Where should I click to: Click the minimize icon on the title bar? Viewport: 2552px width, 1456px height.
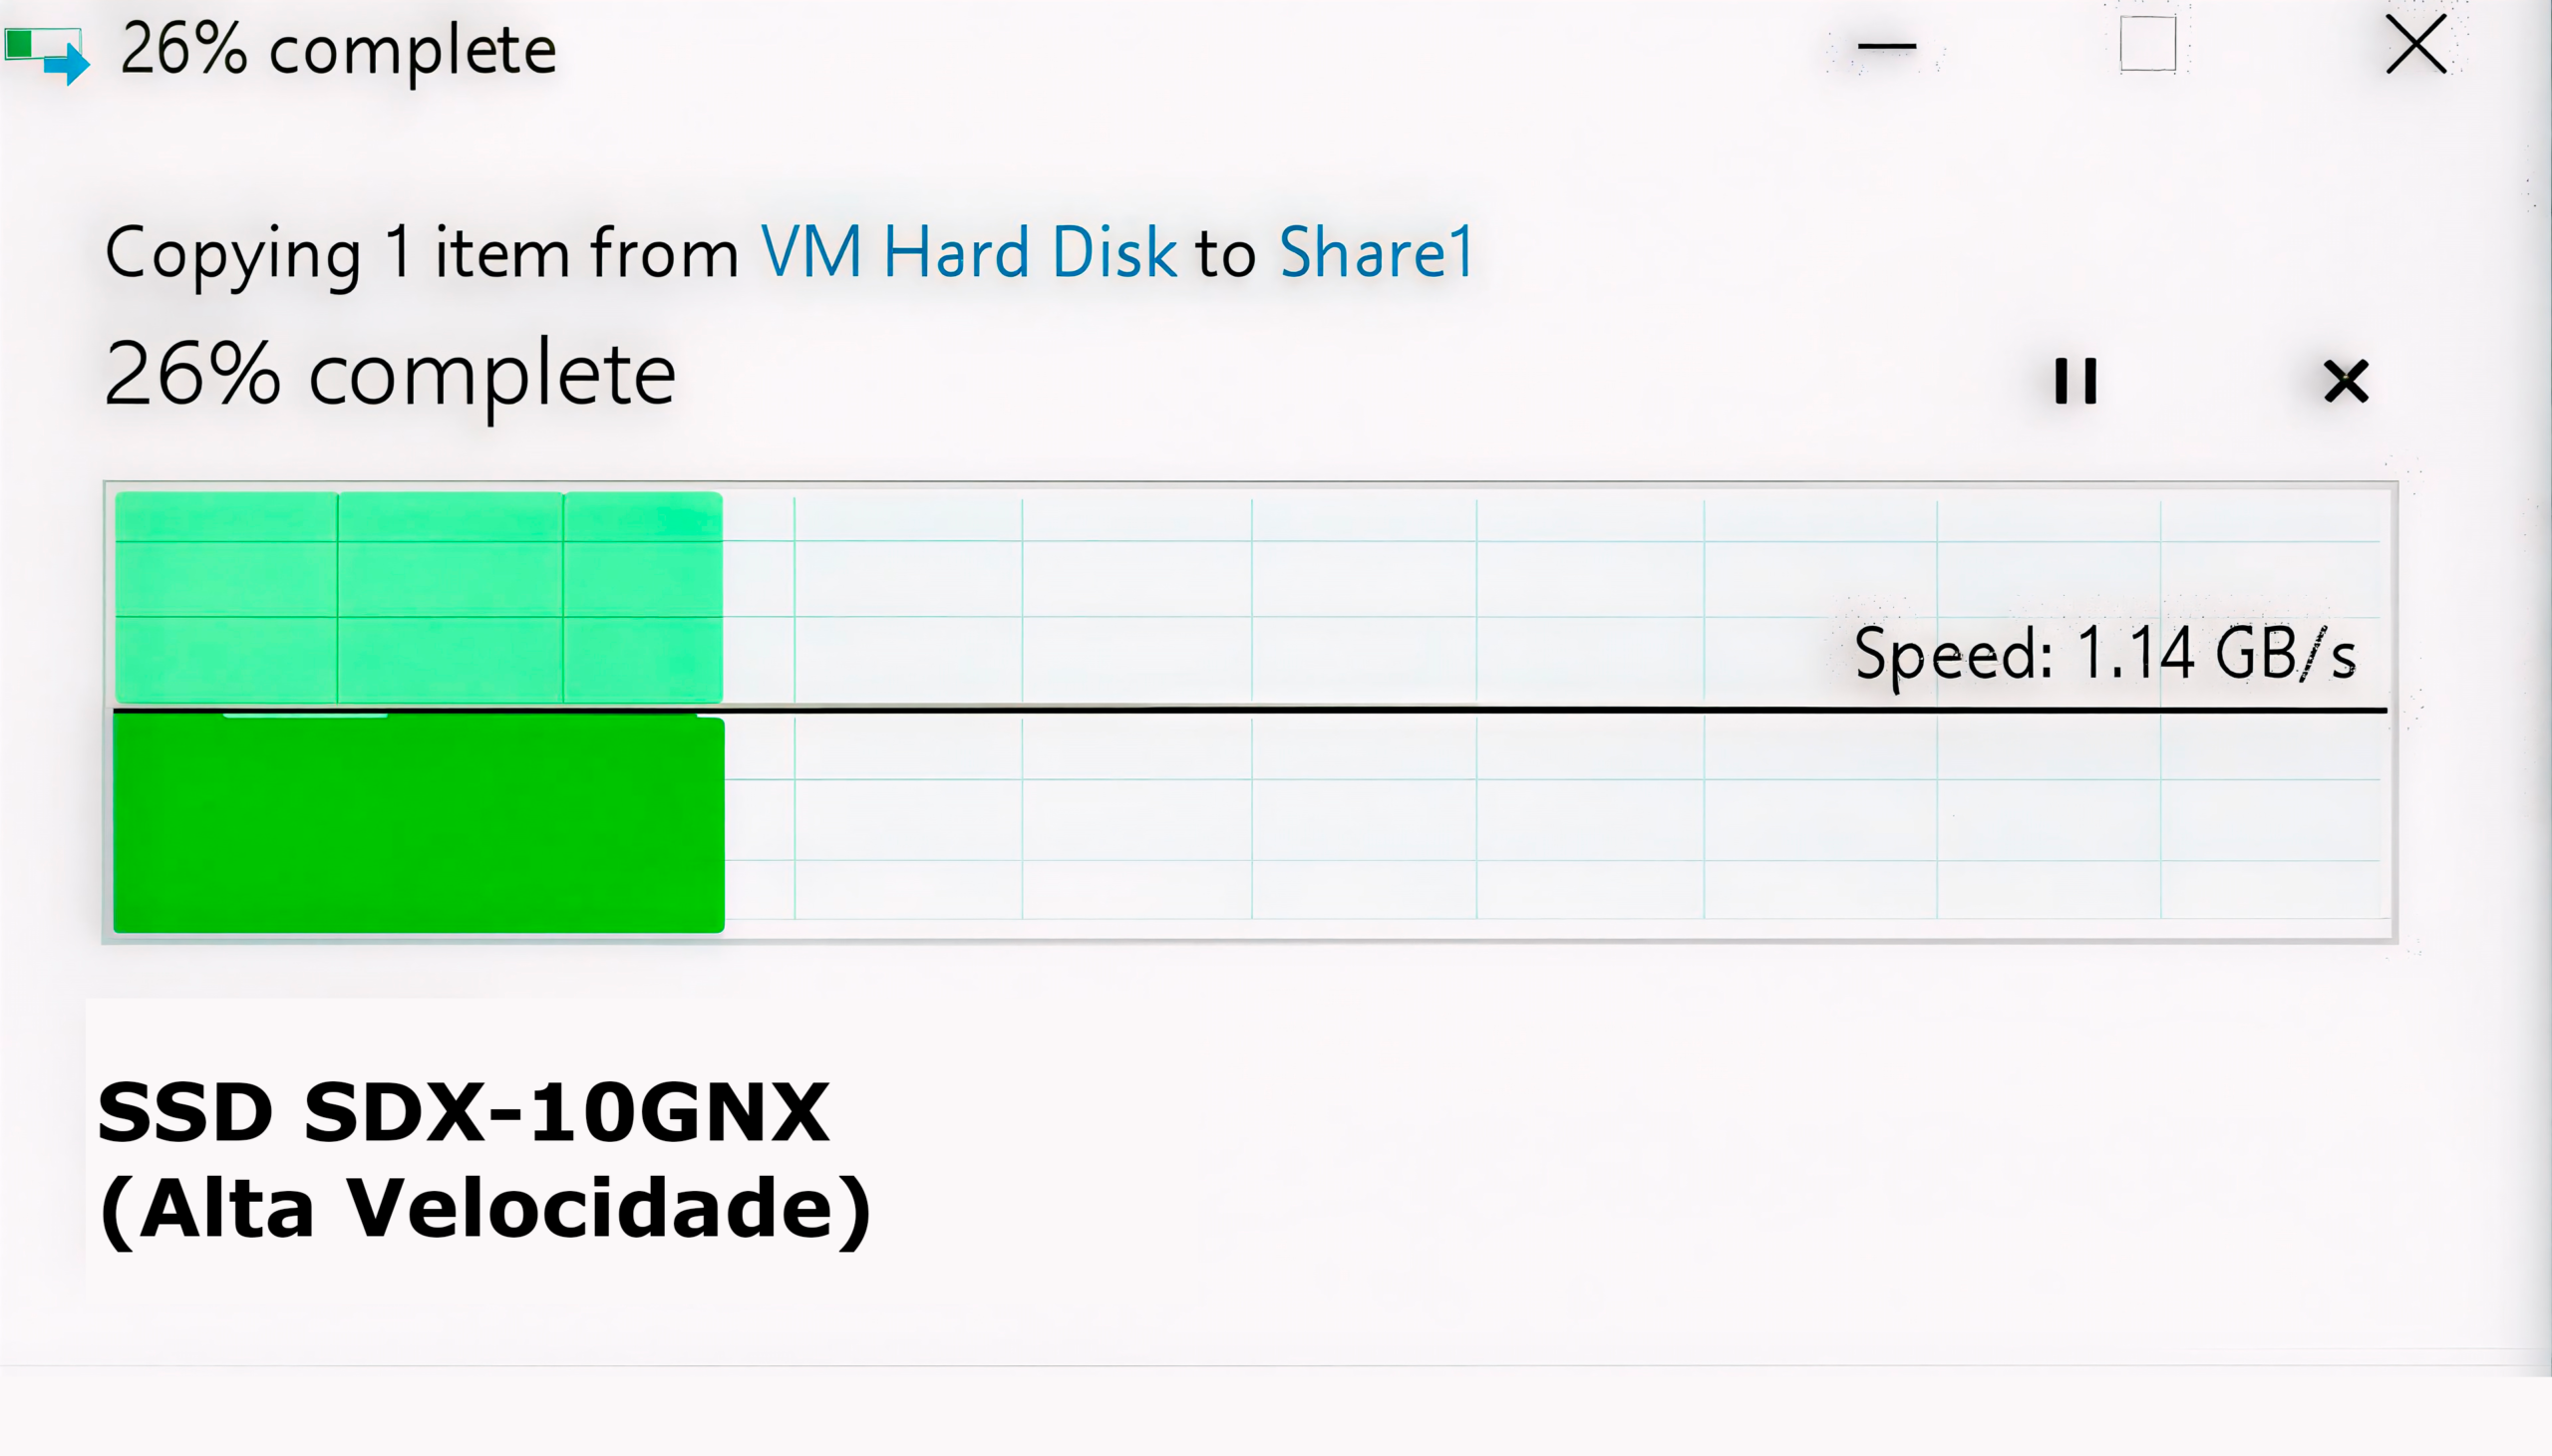[x=1889, y=47]
